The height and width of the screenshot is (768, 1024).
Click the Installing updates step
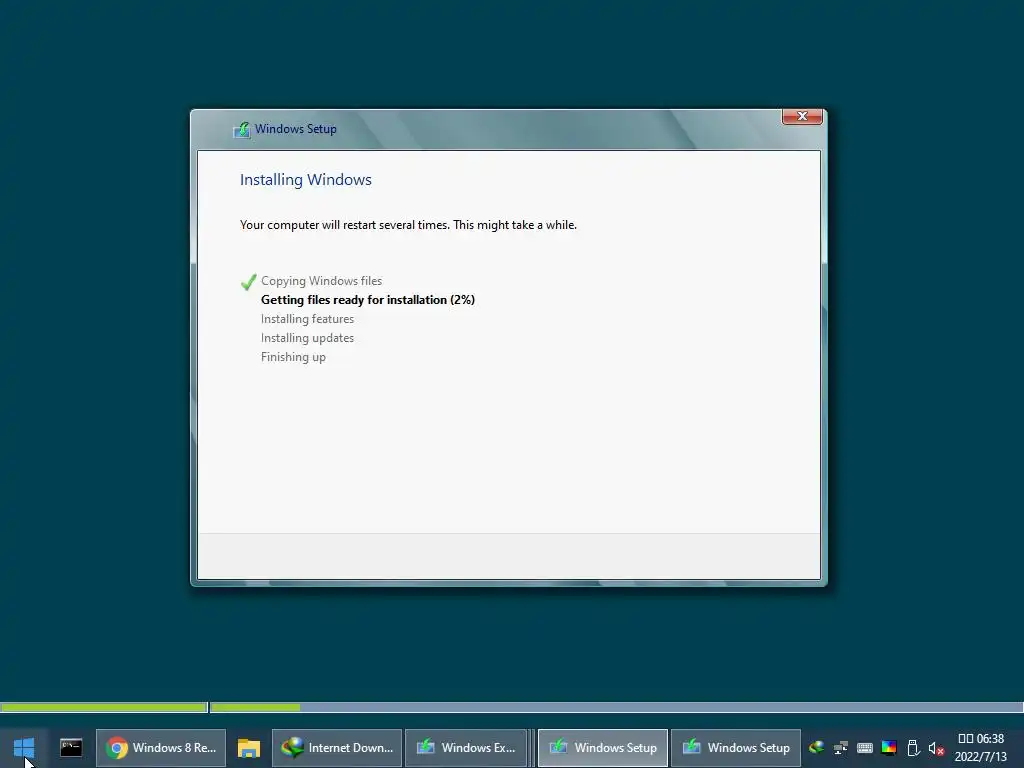(x=308, y=338)
